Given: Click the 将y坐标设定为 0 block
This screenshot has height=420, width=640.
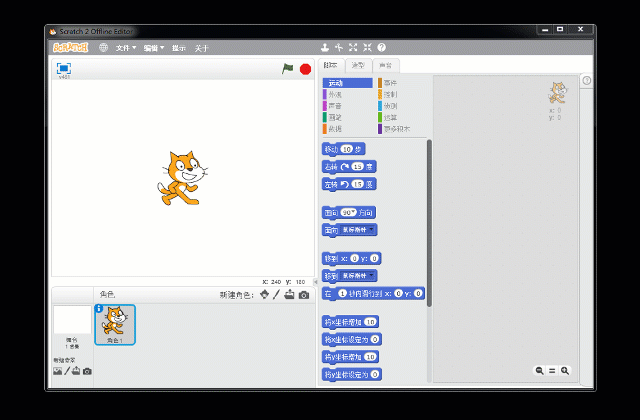Looking at the screenshot, I should coord(352,375).
